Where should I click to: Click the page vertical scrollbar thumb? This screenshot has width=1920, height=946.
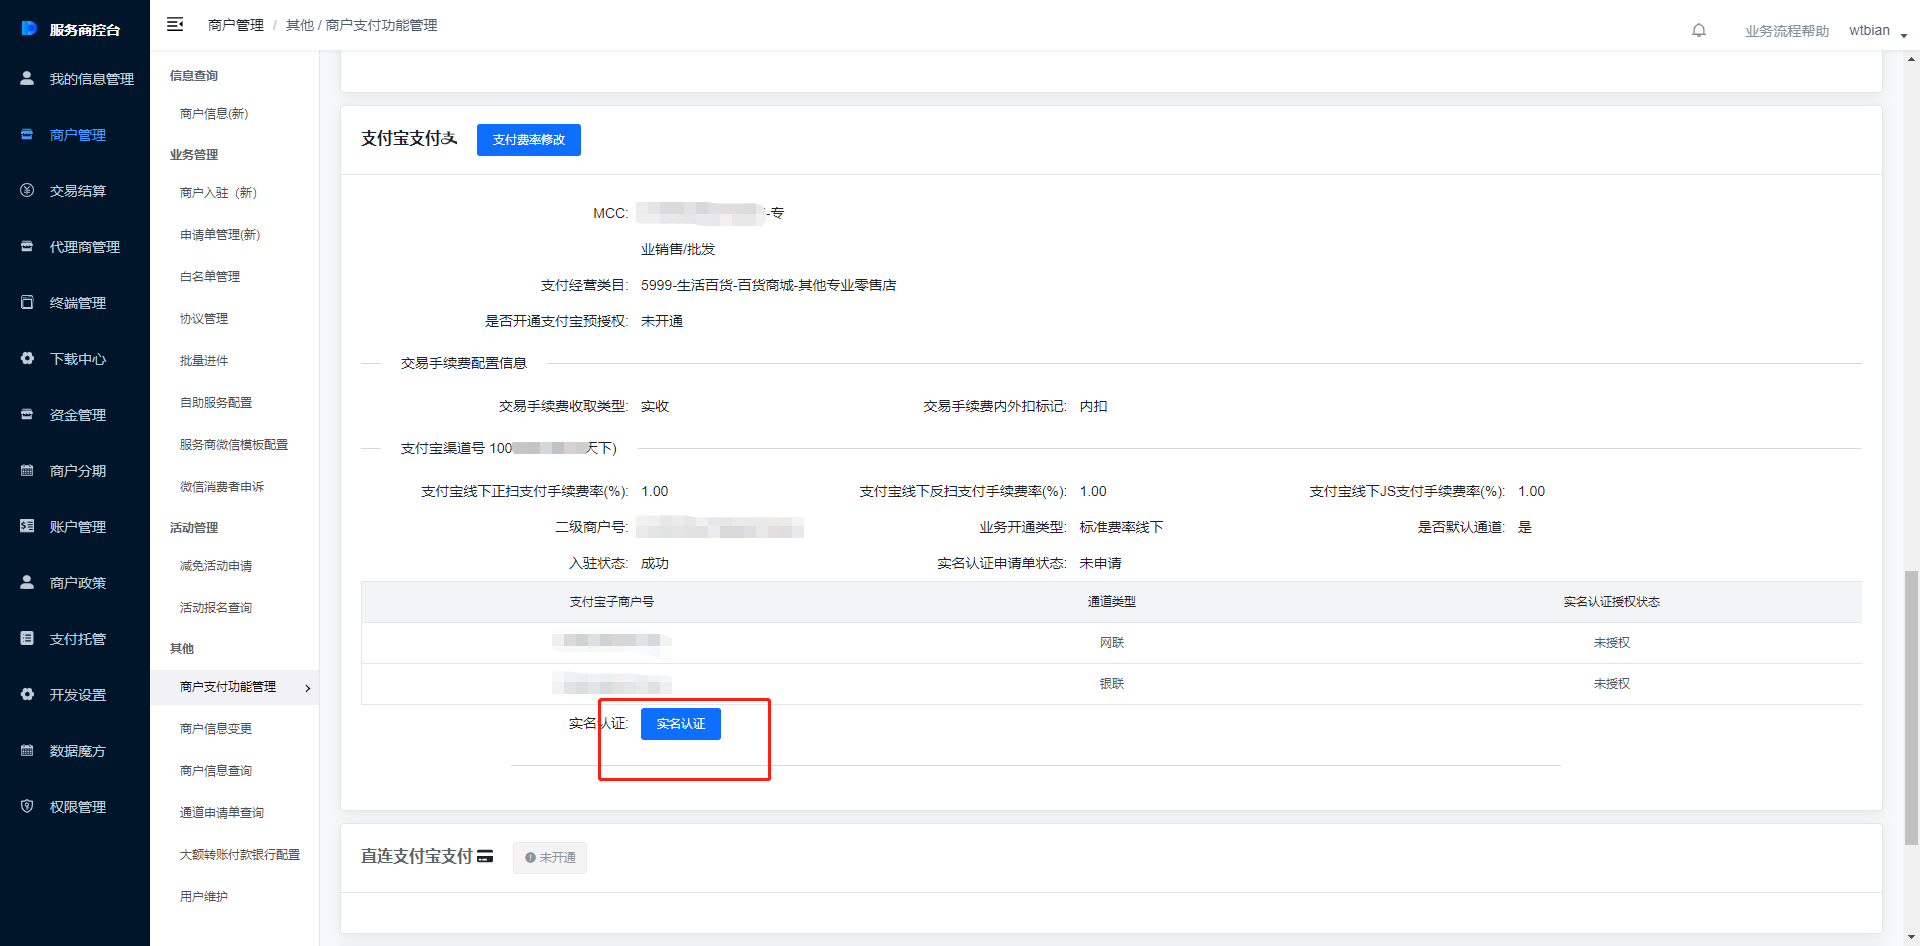point(1911,707)
